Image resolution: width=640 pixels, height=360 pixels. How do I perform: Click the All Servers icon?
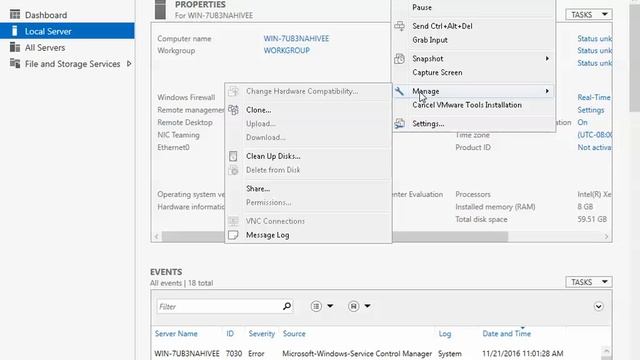click(x=15, y=47)
